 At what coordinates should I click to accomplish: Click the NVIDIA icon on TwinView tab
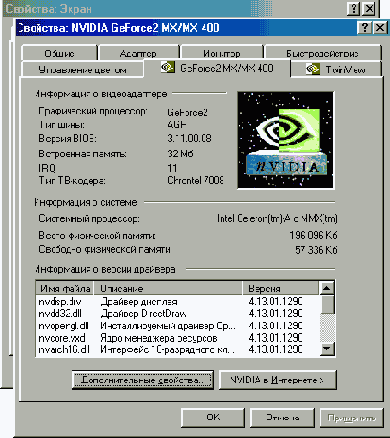click(313, 69)
